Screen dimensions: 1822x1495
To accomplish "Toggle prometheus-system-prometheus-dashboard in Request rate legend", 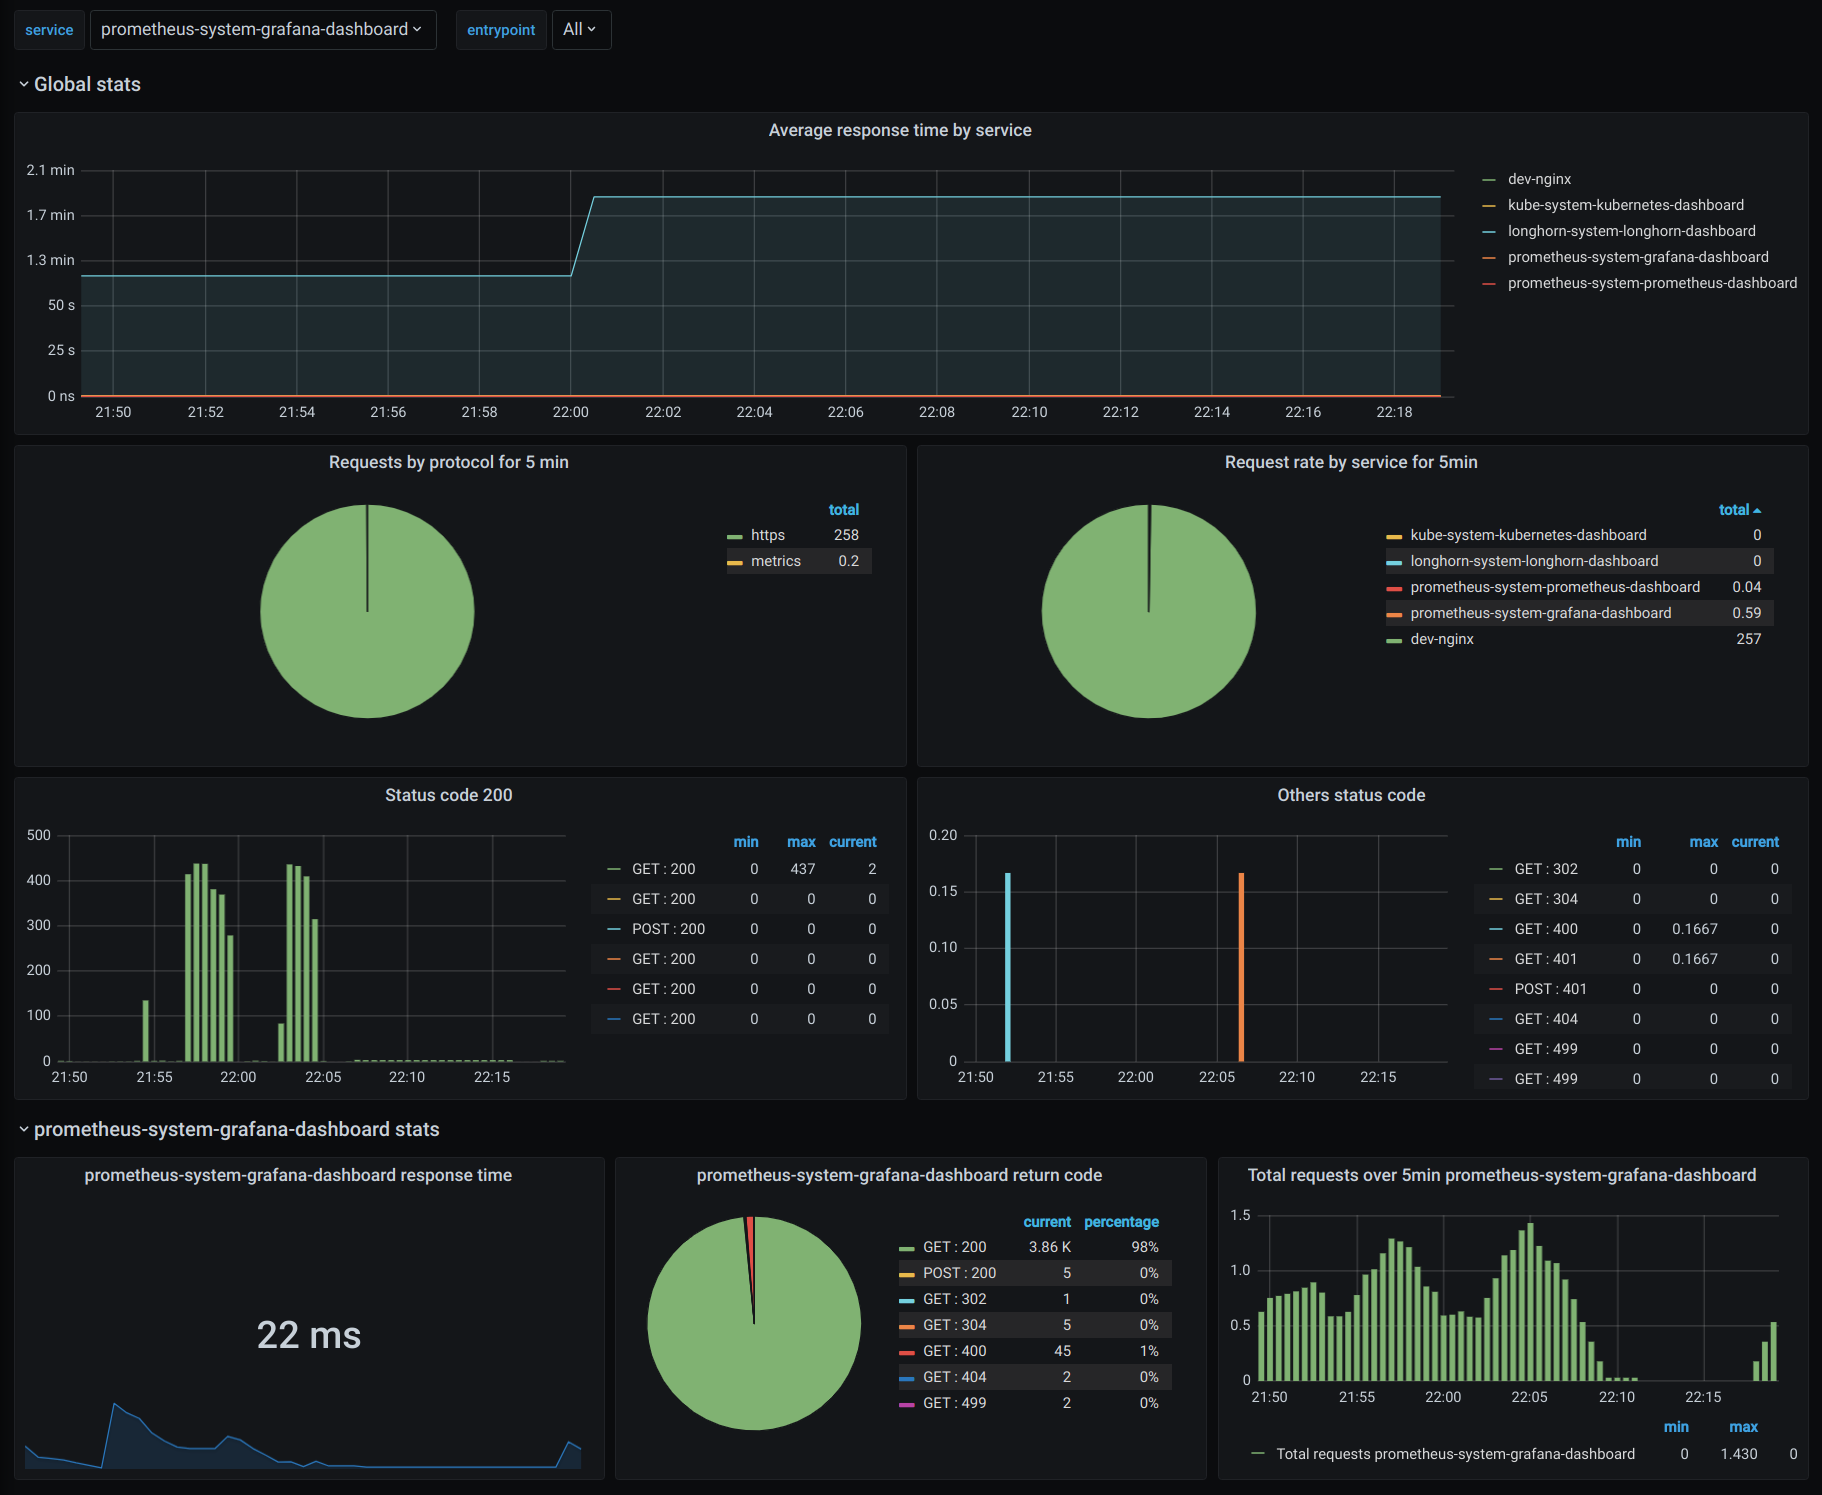I will [1555, 588].
